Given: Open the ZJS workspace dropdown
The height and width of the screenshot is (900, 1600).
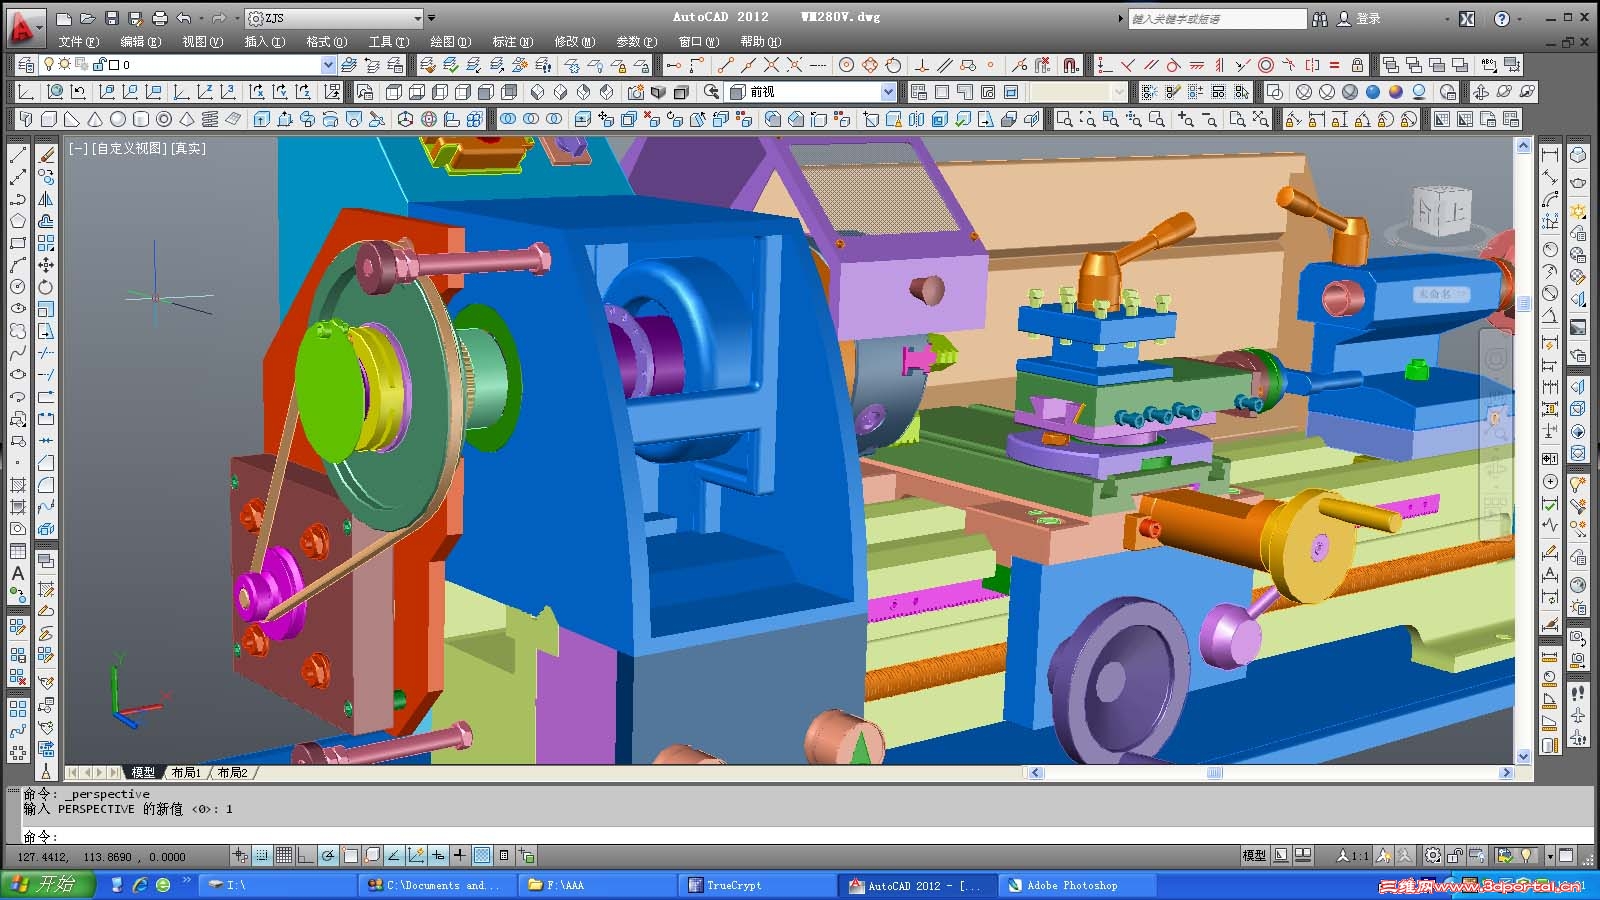Looking at the screenshot, I should (x=418, y=18).
